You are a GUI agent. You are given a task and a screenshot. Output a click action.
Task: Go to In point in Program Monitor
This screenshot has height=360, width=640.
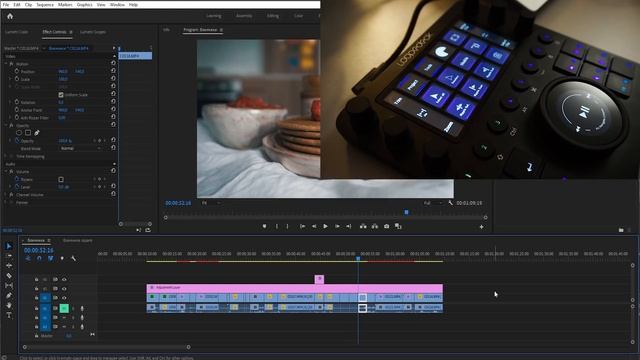point(302,226)
